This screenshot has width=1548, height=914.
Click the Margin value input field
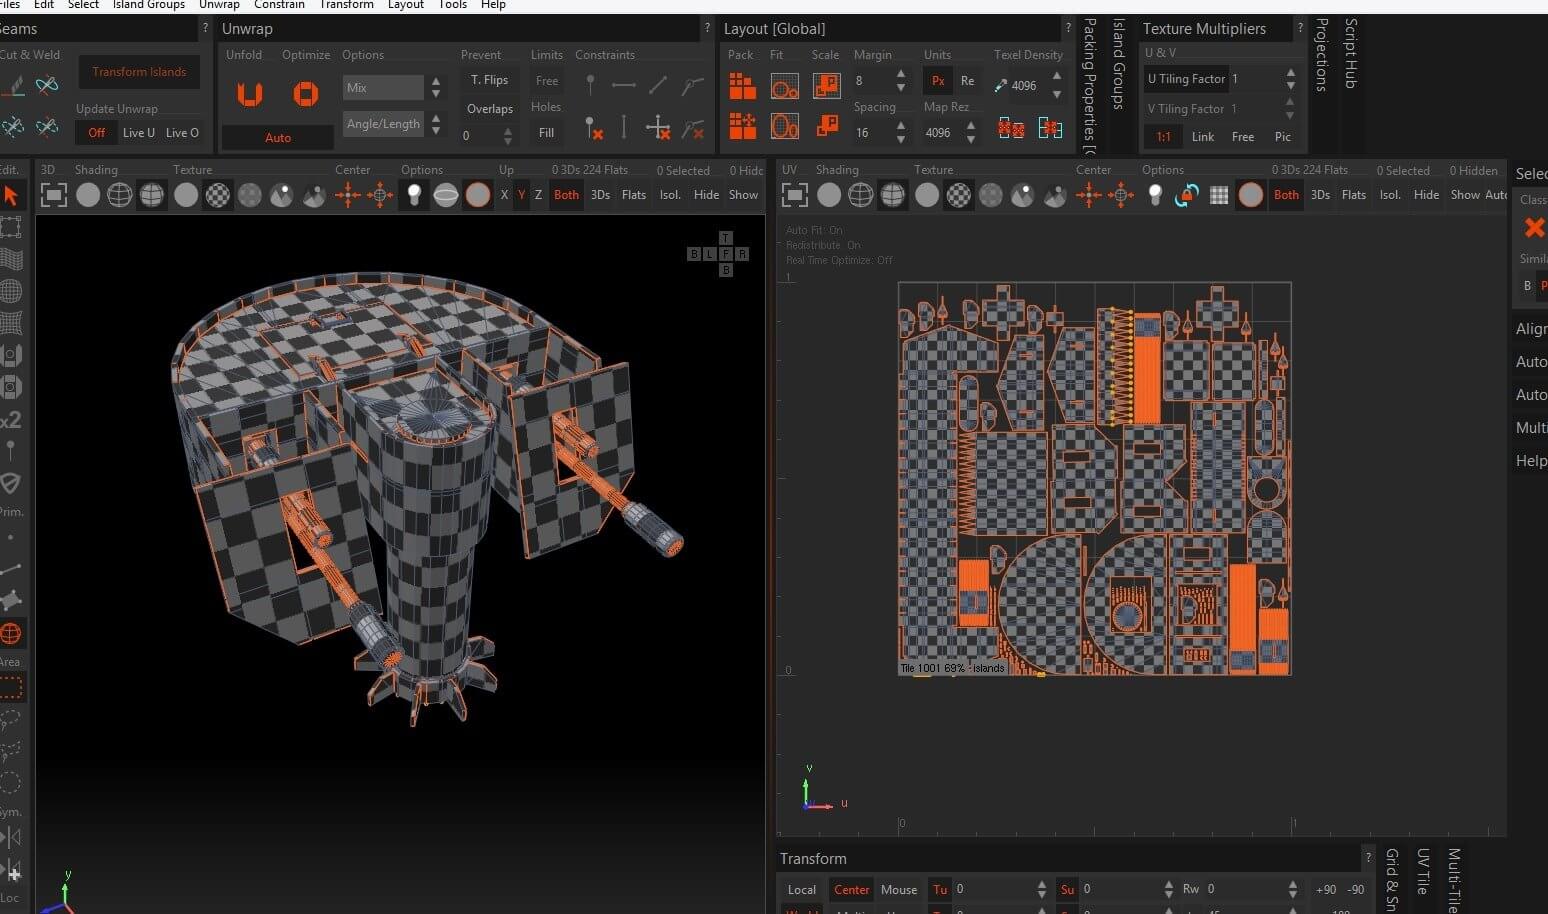(x=870, y=81)
